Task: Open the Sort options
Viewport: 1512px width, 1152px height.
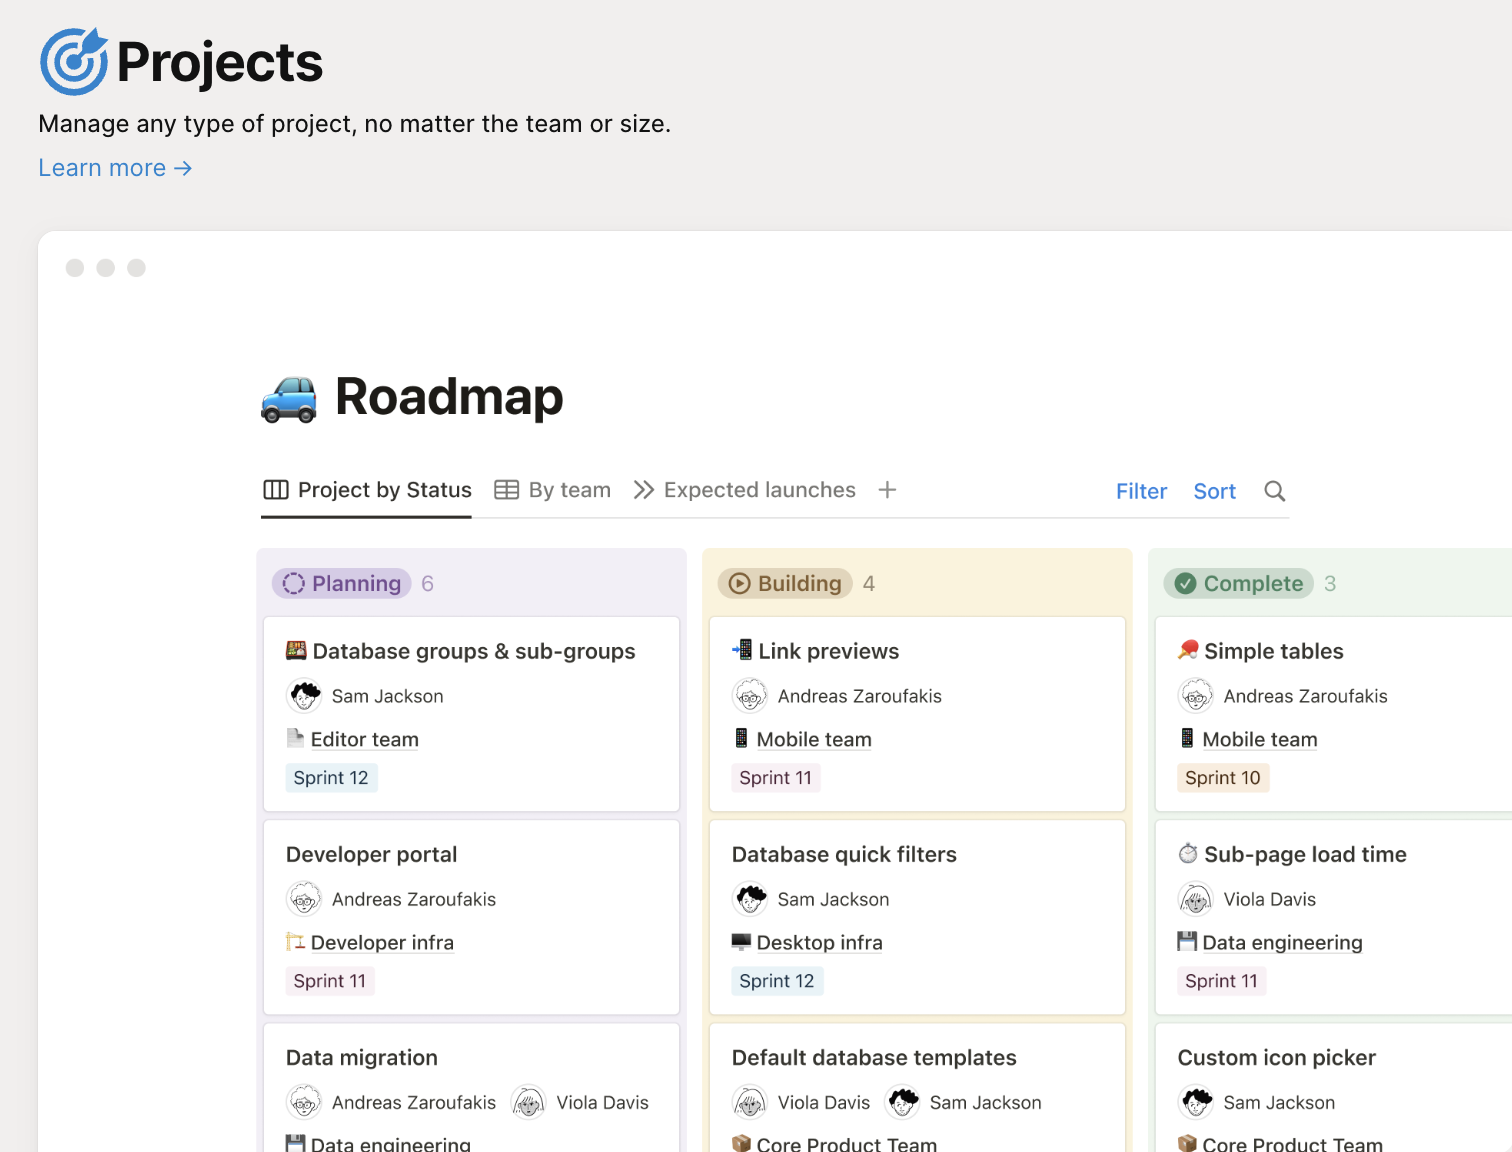Action: click(x=1214, y=491)
